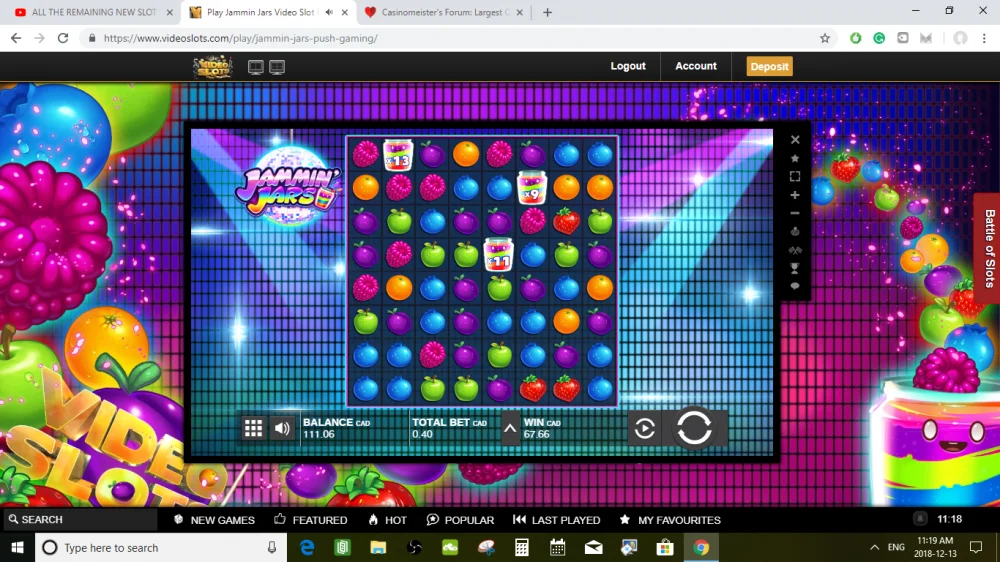Open the POPULAR games category

click(460, 520)
